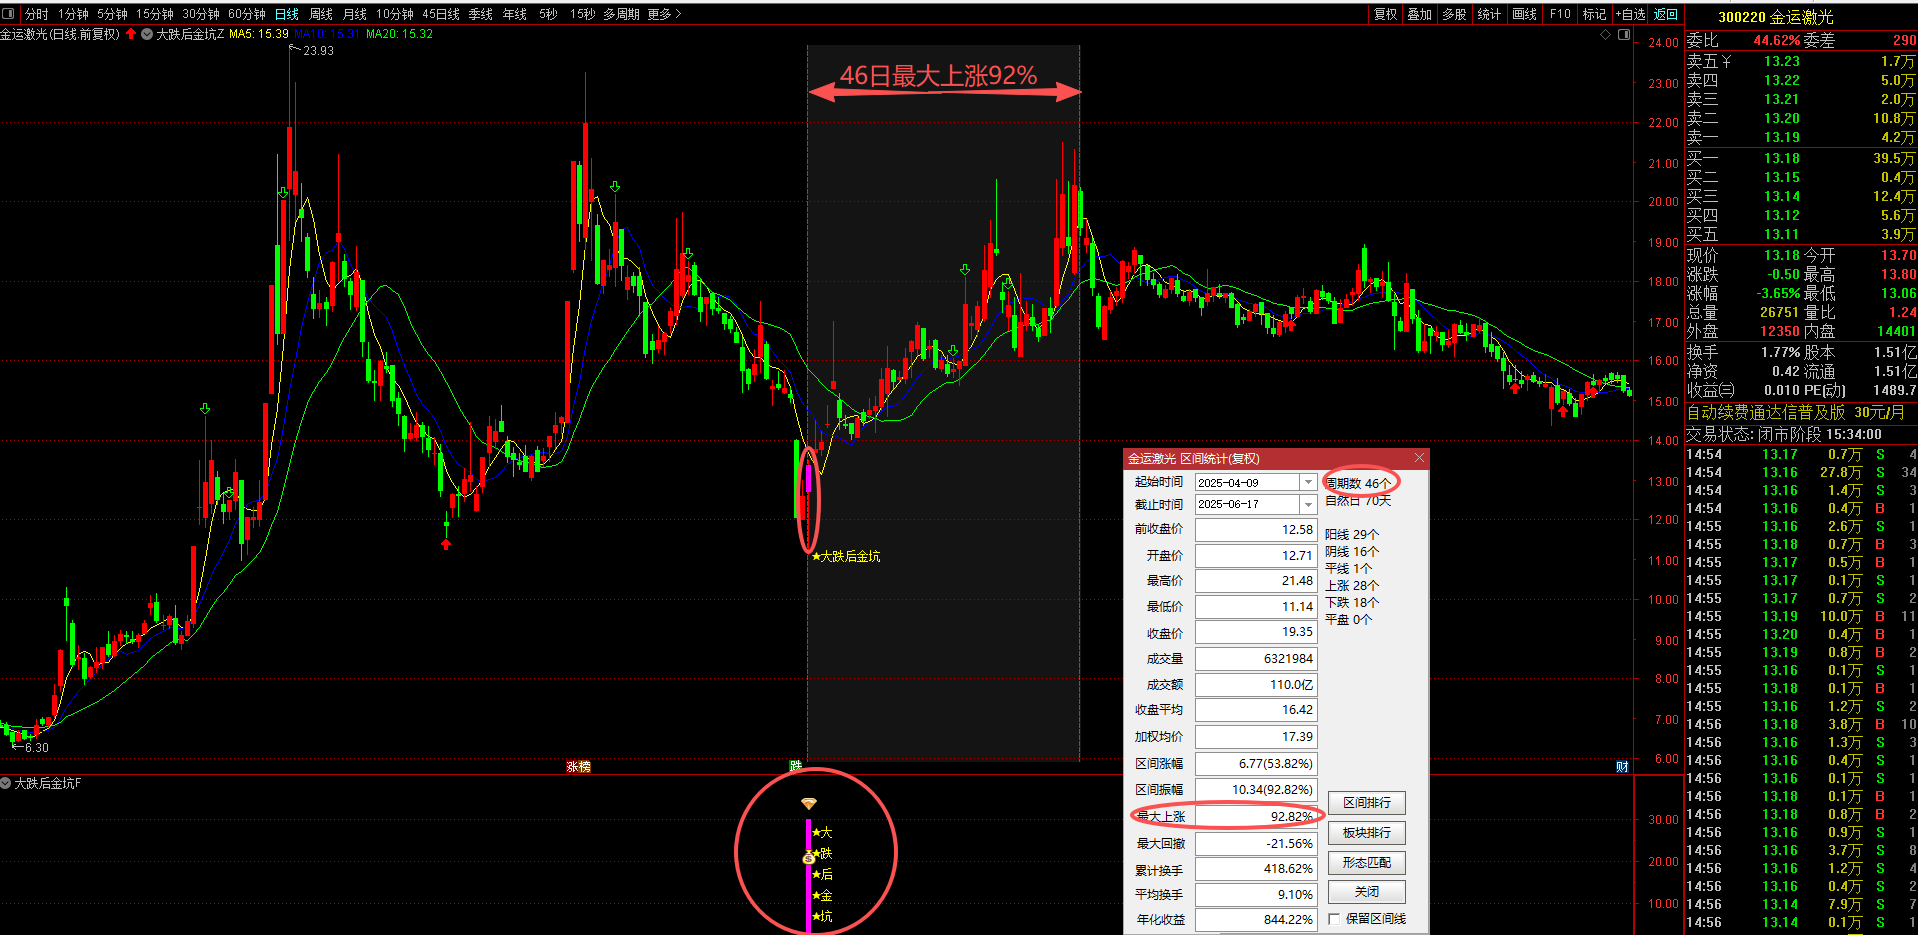1918x935 pixels.
Task: Select the 10分钟 period tab
Action: pos(395,14)
